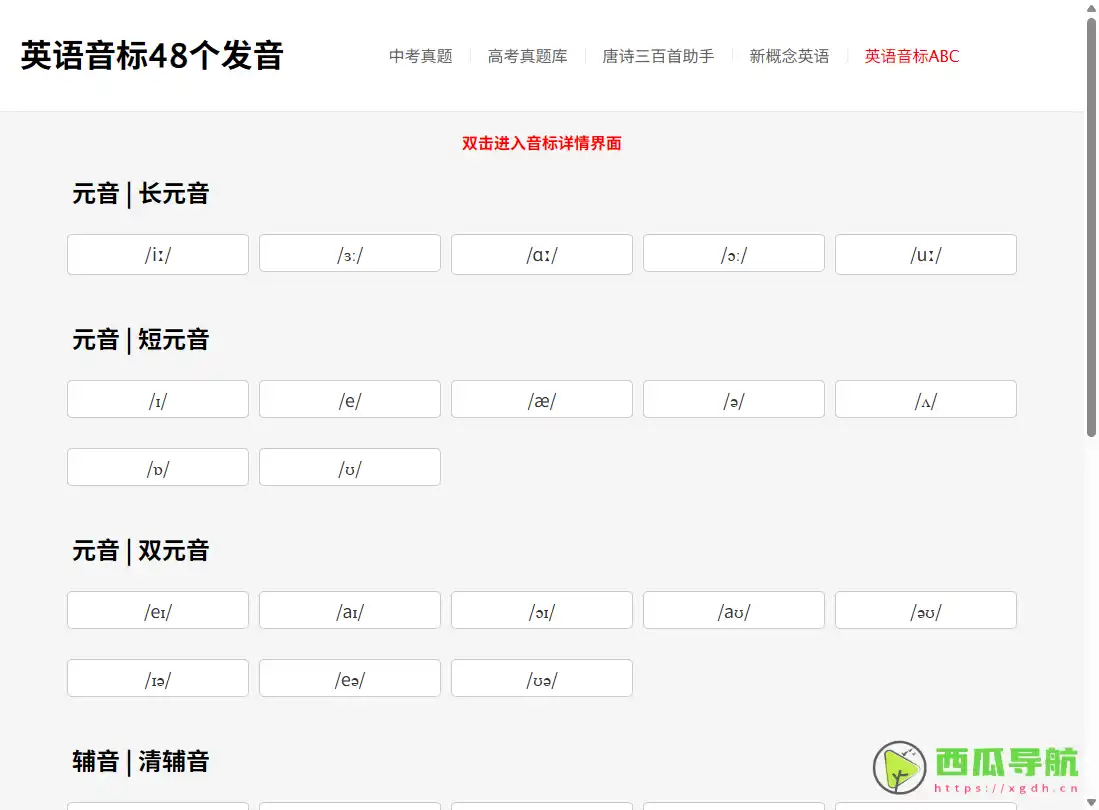Open 中考真题 from the navigation menu

[x=420, y=57]
